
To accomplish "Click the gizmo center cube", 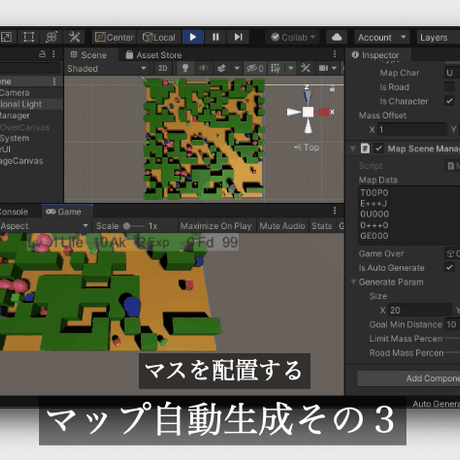I will coord(308,112).
